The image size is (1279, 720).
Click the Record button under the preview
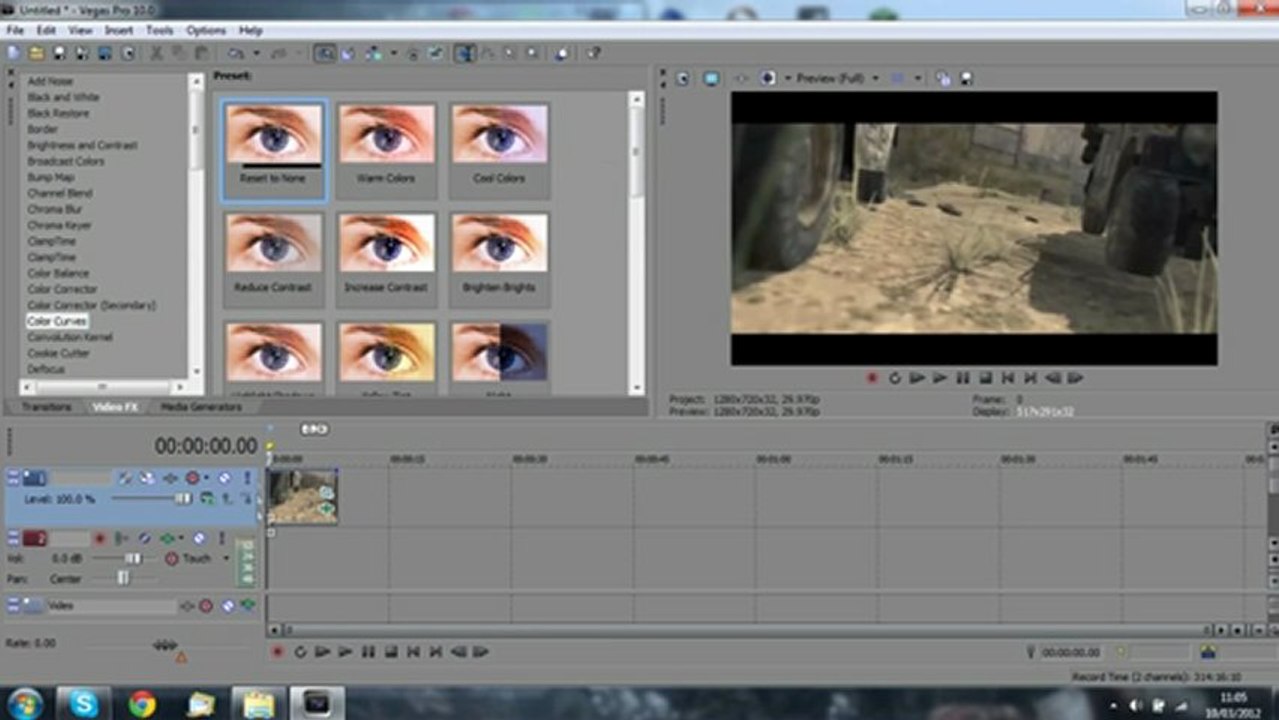click(872, 378)
